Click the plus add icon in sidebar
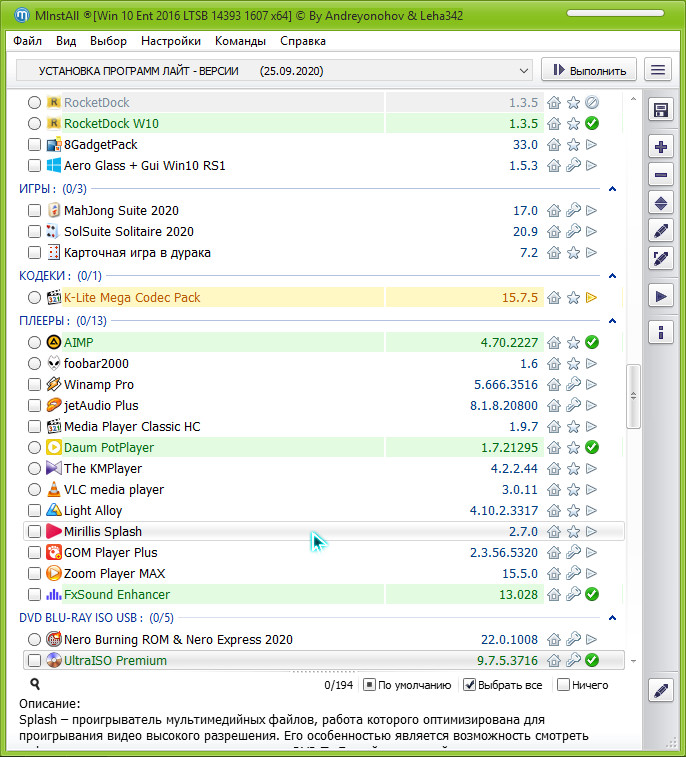 [x=660, y=147]
